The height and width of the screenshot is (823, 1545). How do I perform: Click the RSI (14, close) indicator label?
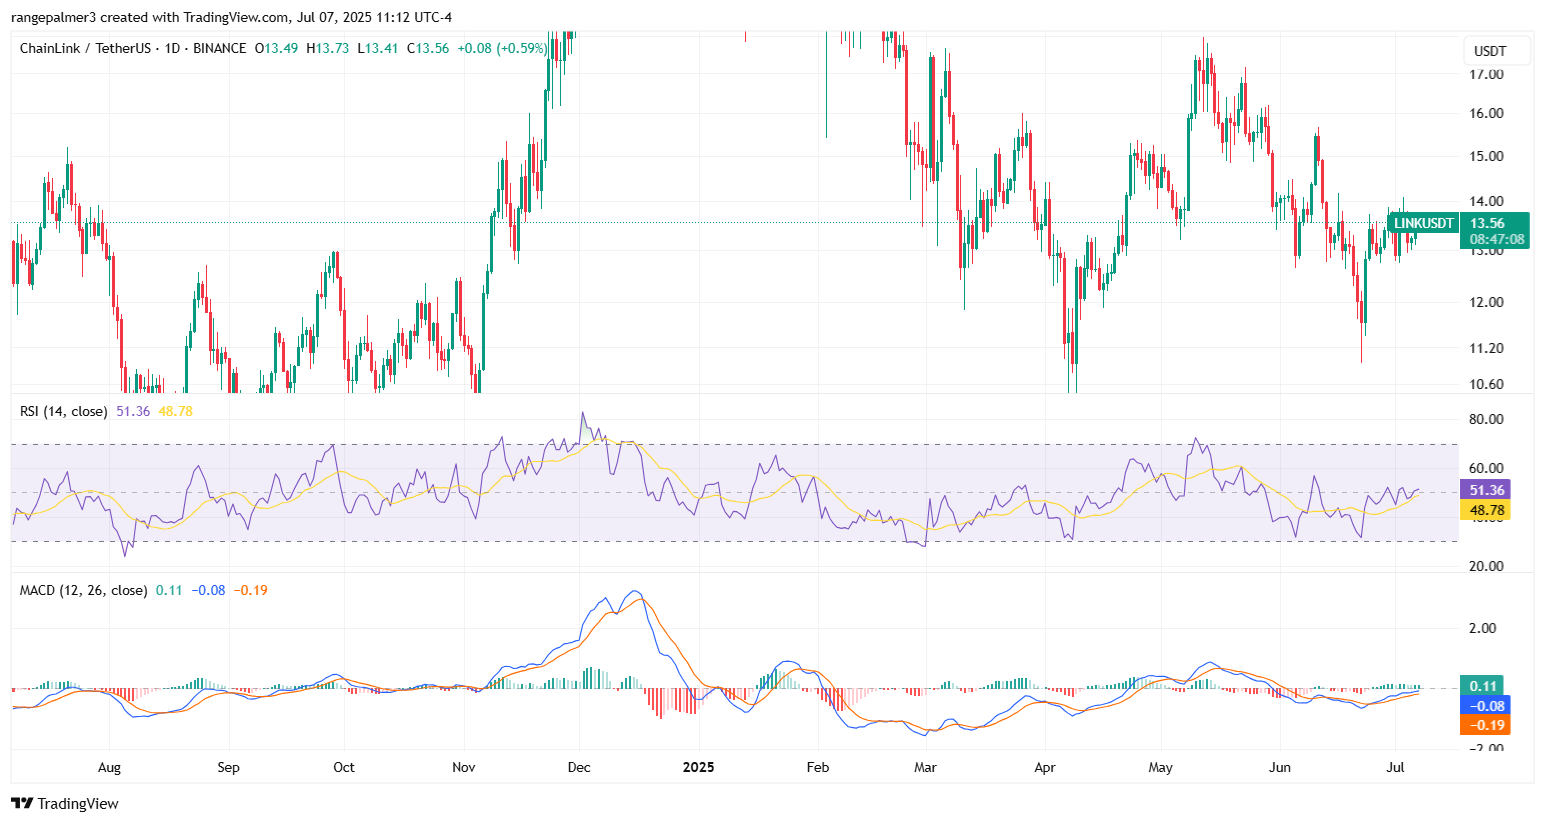63,411
